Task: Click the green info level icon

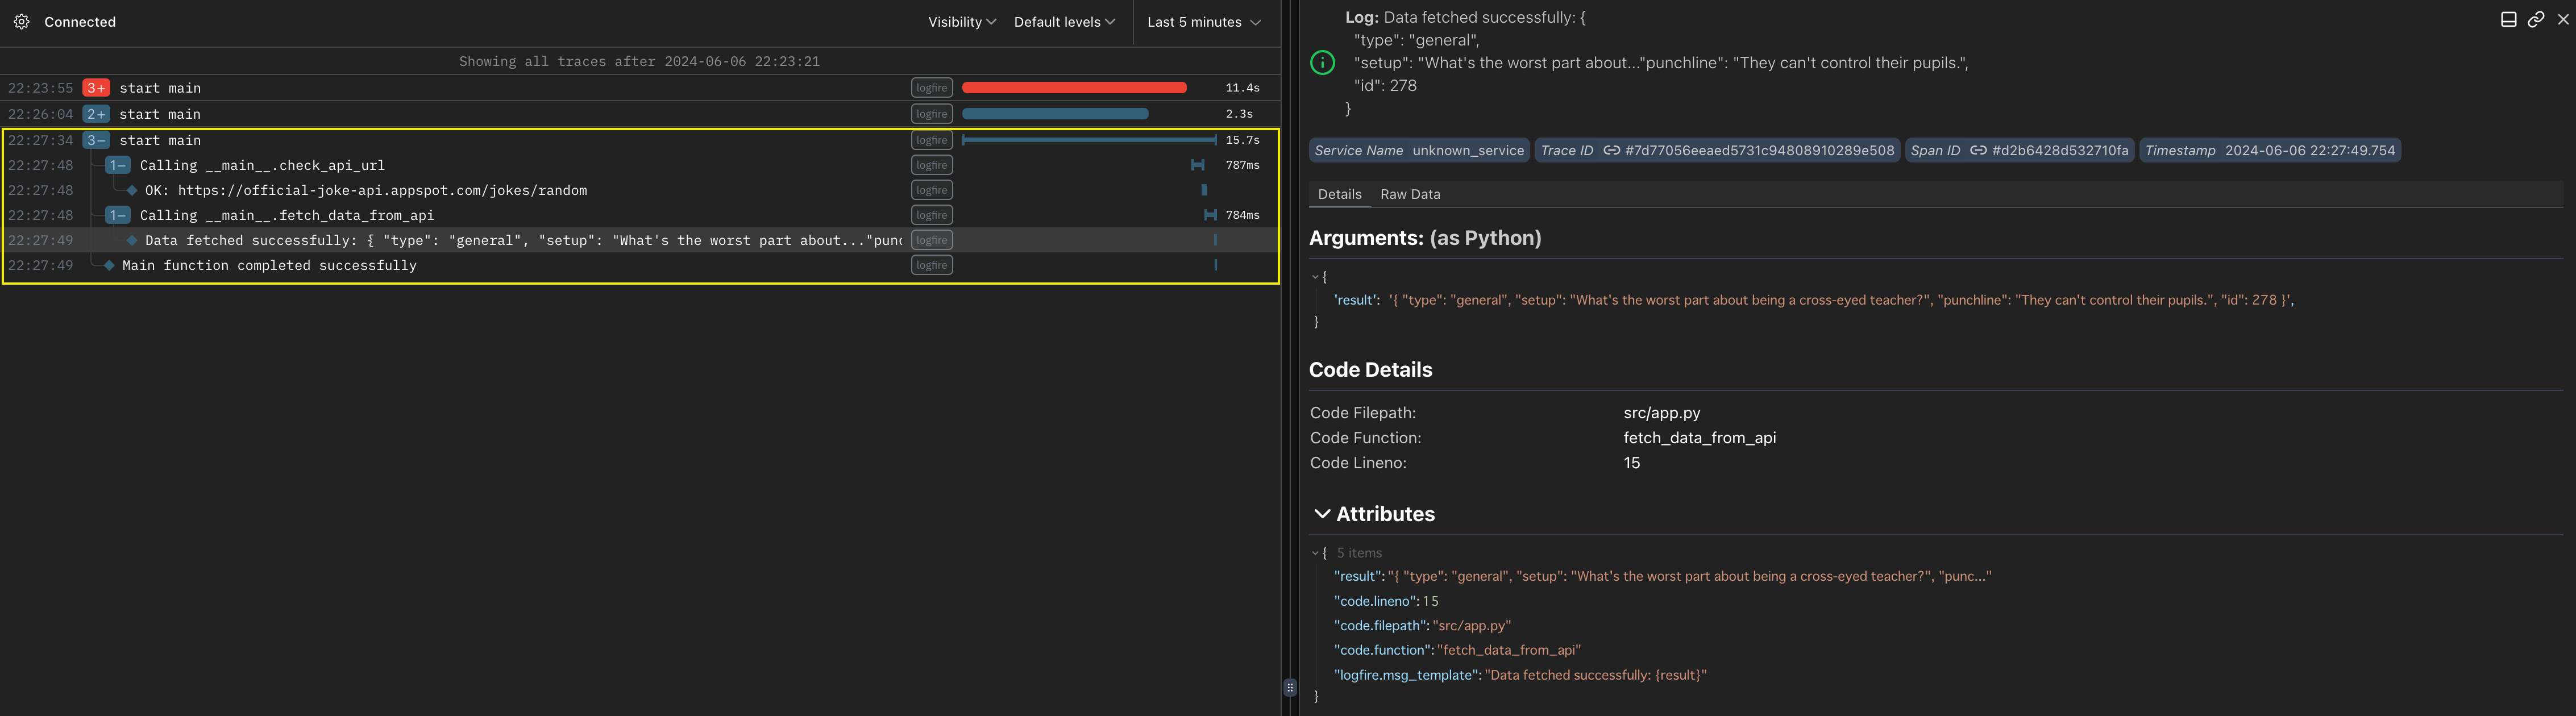Action: [1322, 63]
